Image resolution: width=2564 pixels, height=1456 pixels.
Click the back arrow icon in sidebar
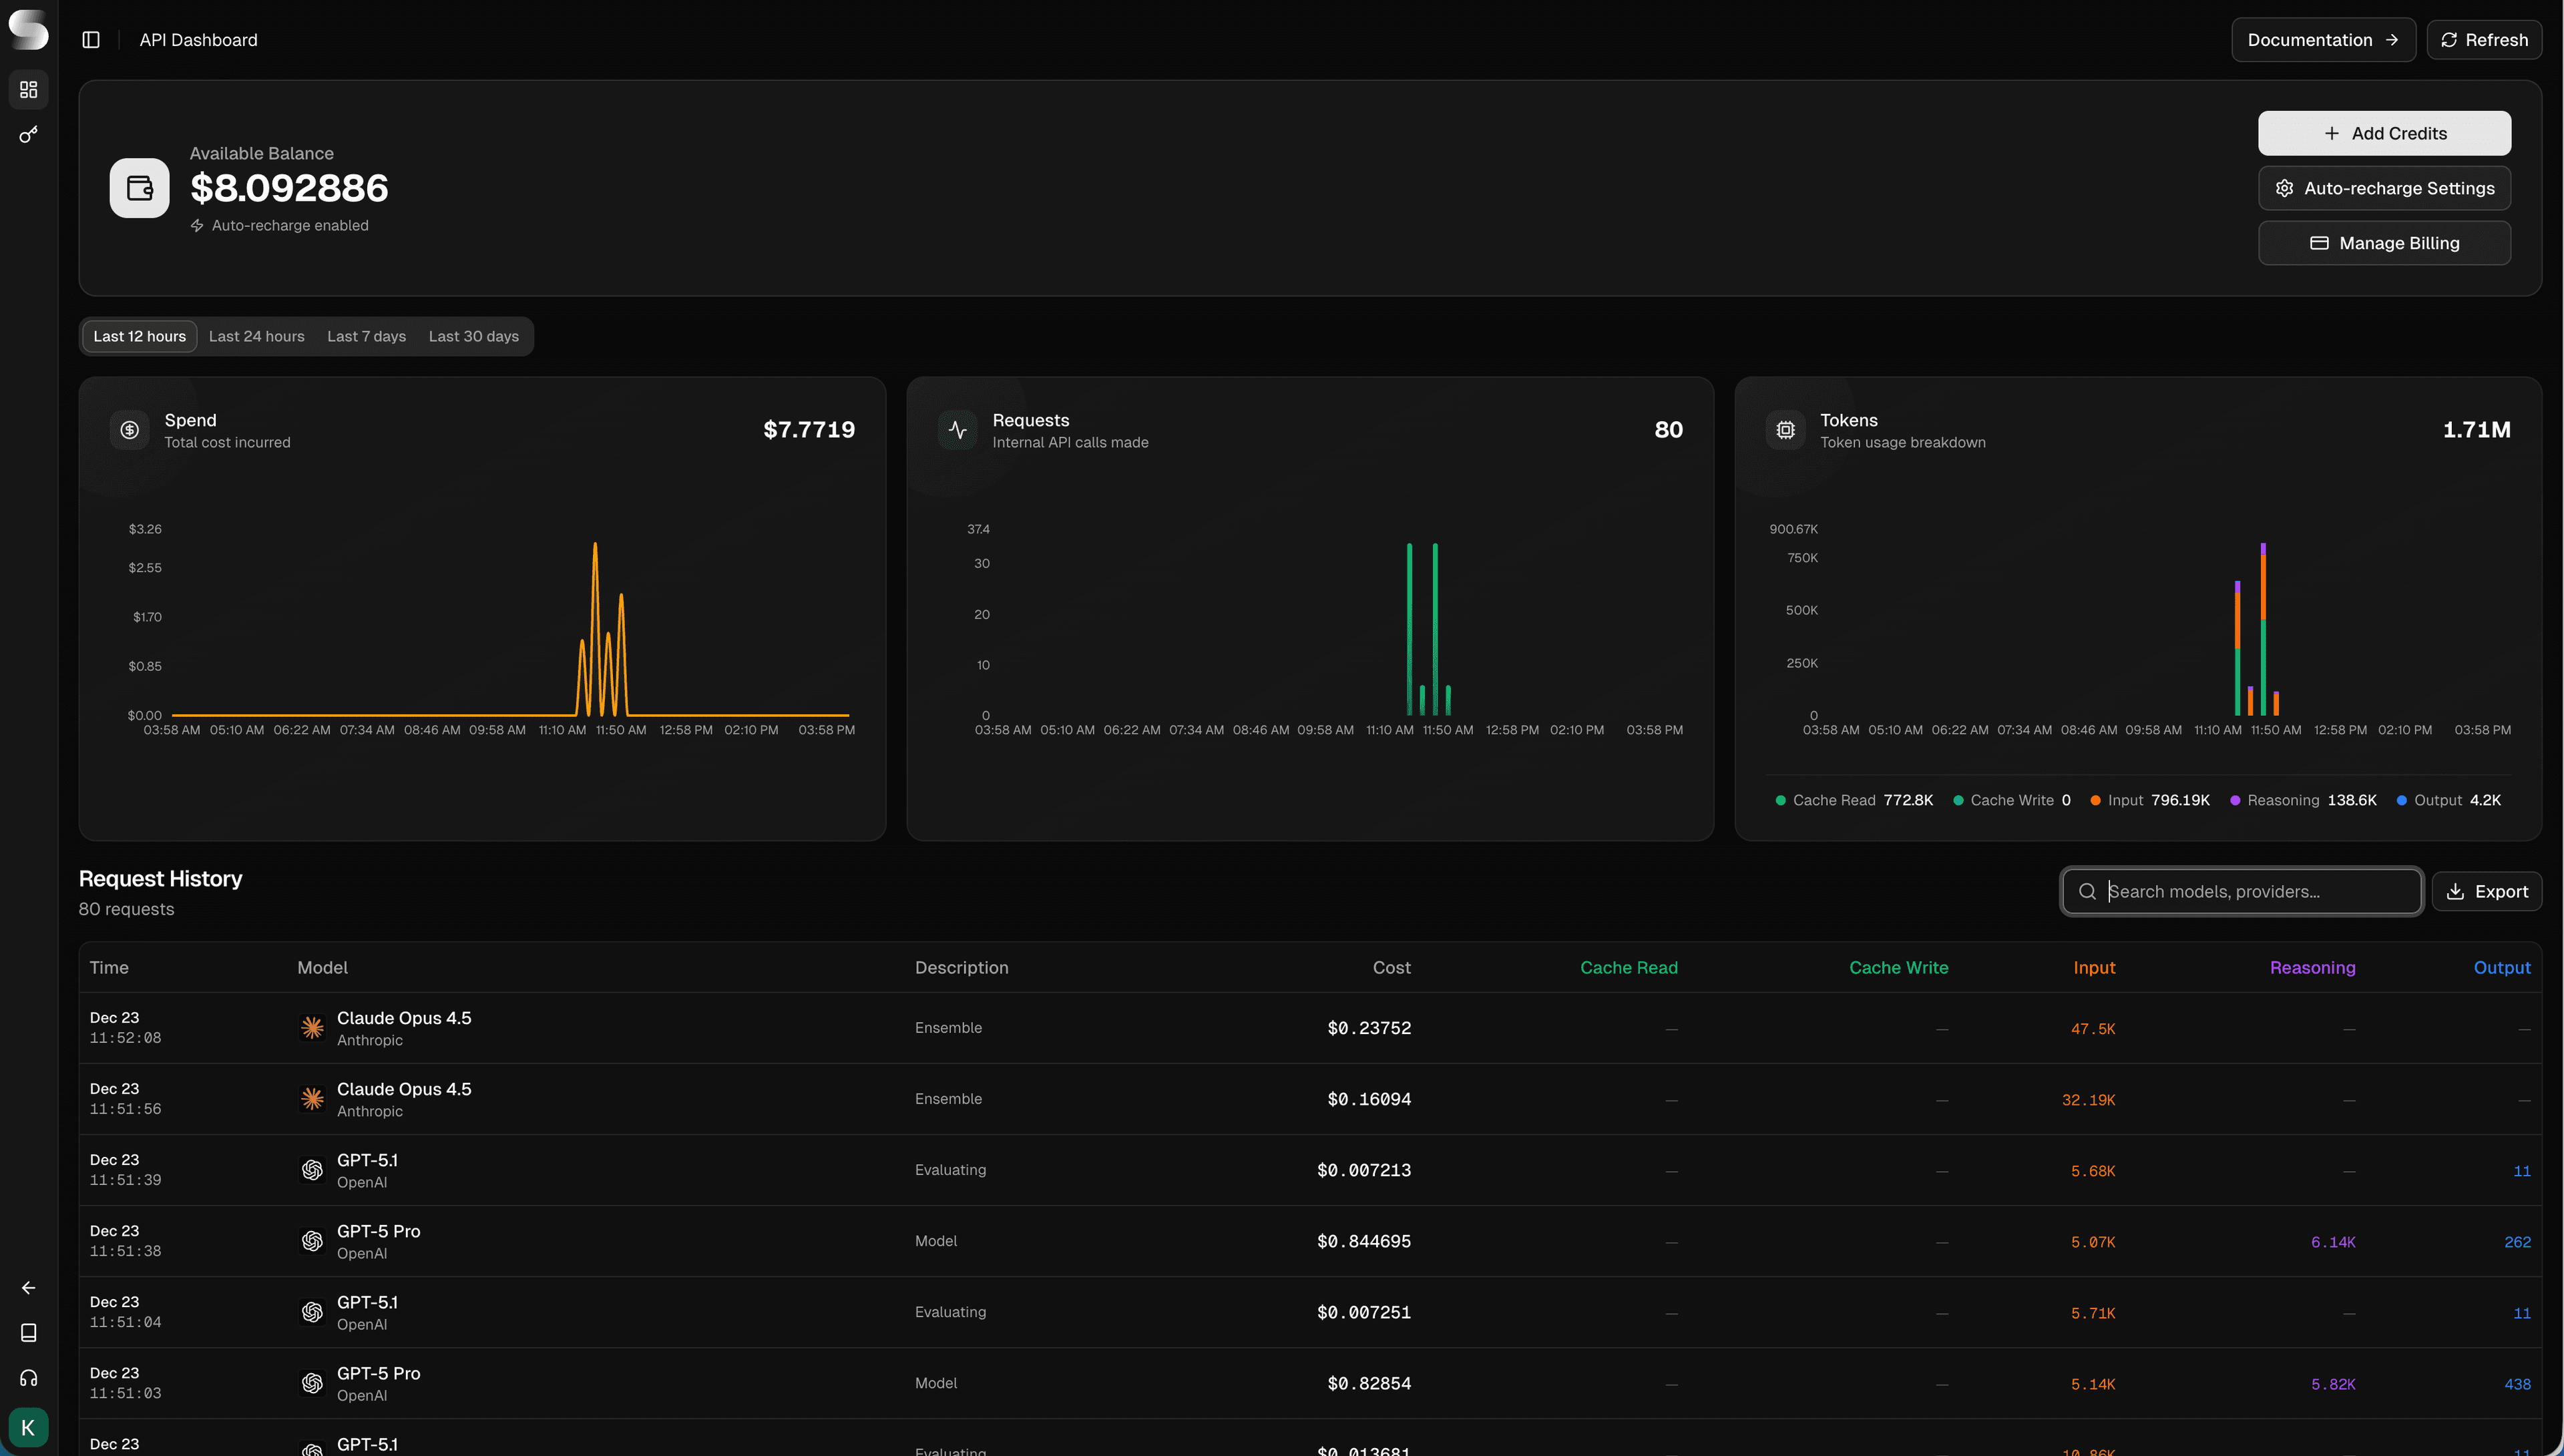coord(28,1287)
